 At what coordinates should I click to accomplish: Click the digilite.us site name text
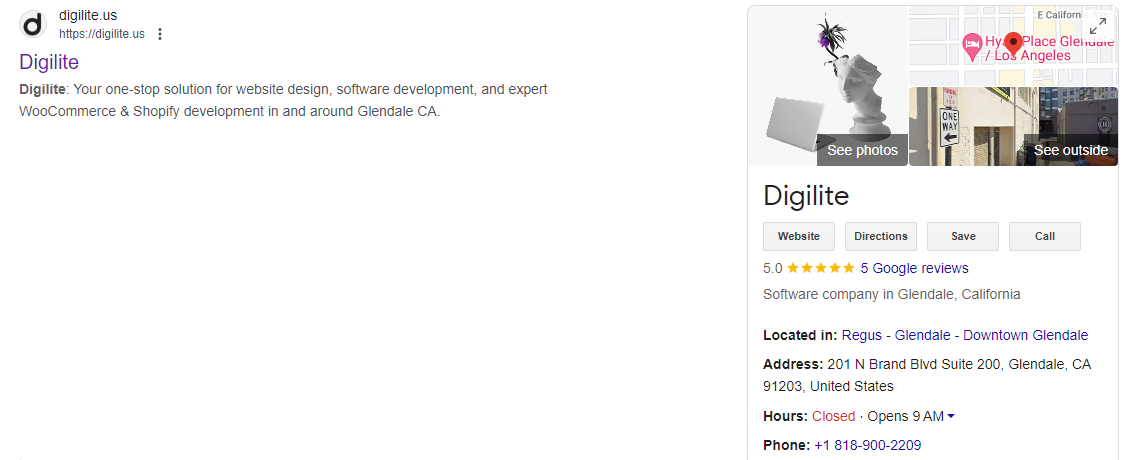click(x=88, y=15)
